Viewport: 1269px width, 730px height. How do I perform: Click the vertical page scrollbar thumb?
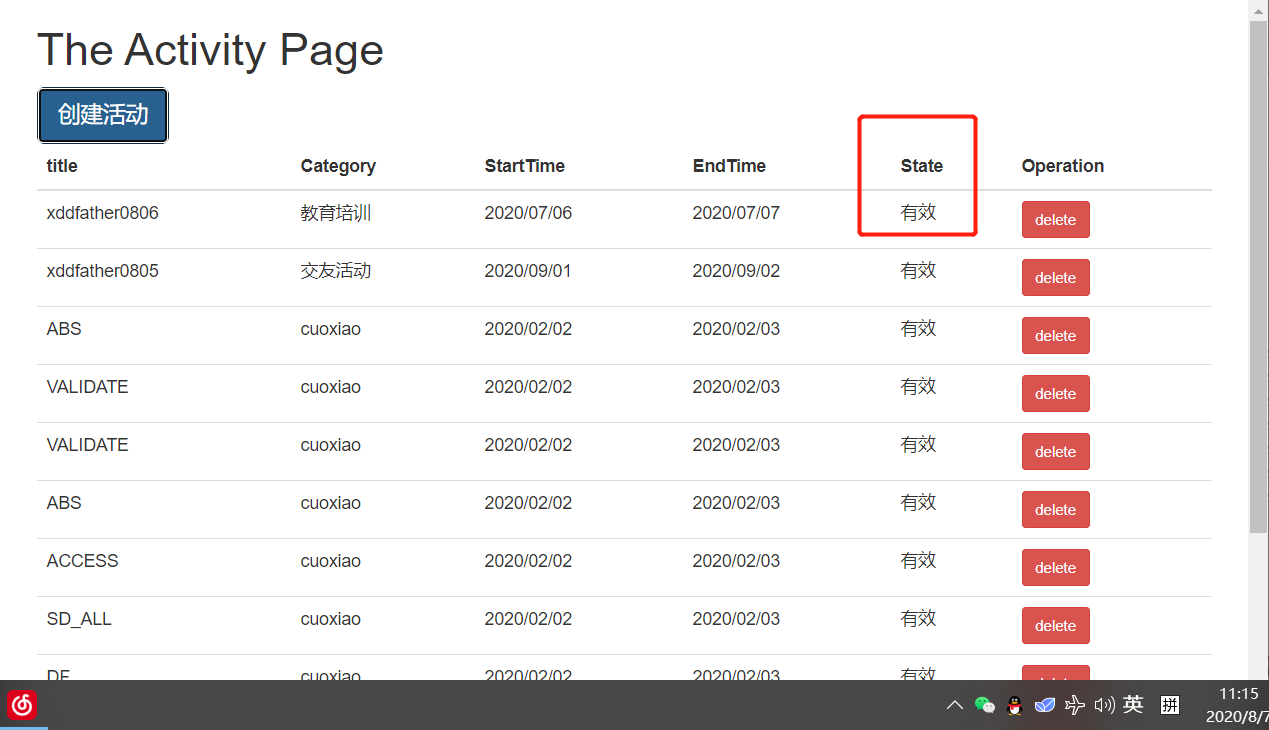click(x=1258, y=275)
